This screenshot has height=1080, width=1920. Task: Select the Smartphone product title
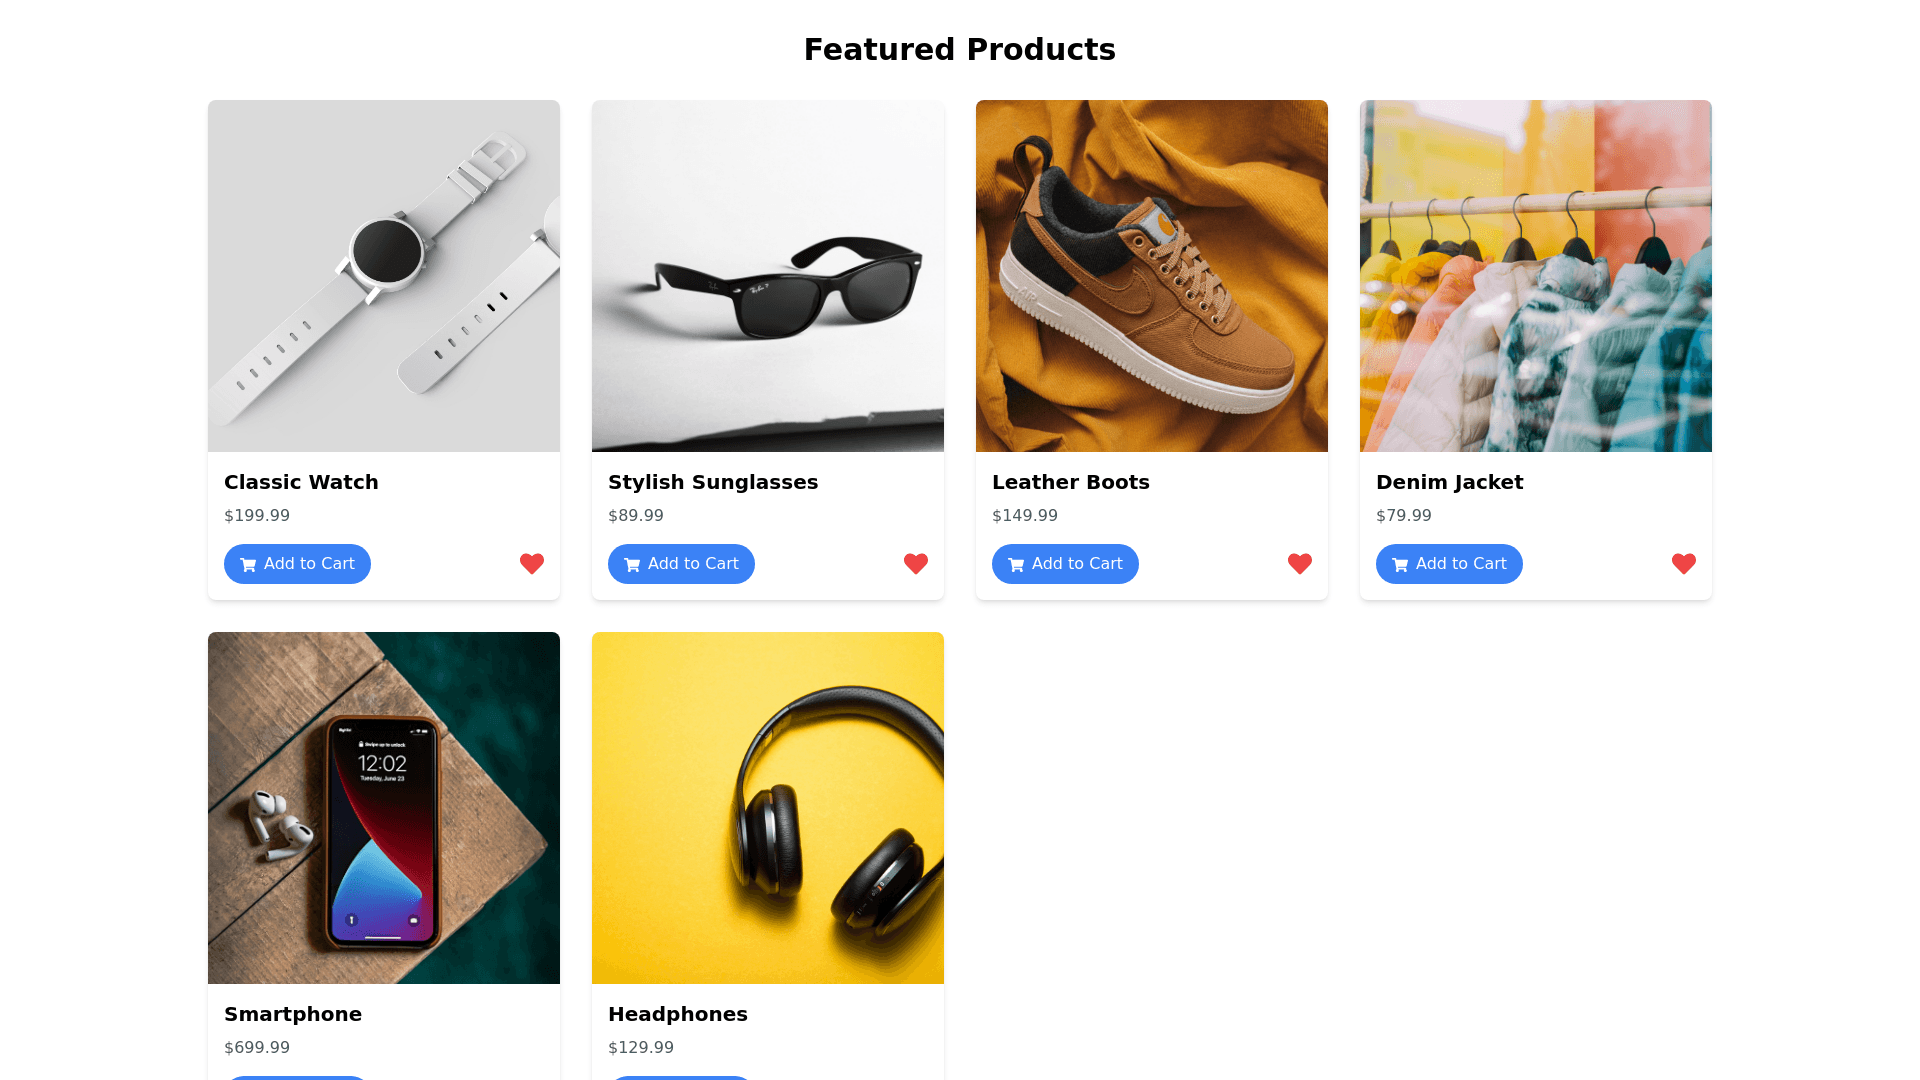(293, 1014)
